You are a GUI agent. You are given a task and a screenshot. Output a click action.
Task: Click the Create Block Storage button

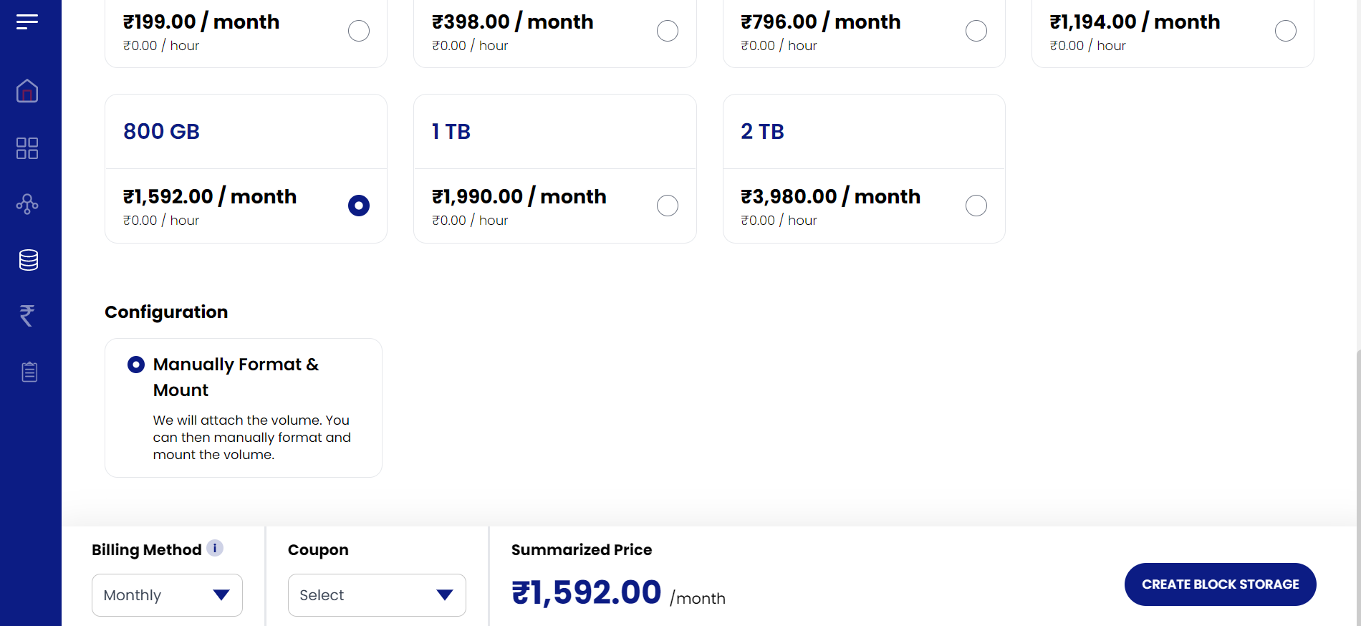1220,584
